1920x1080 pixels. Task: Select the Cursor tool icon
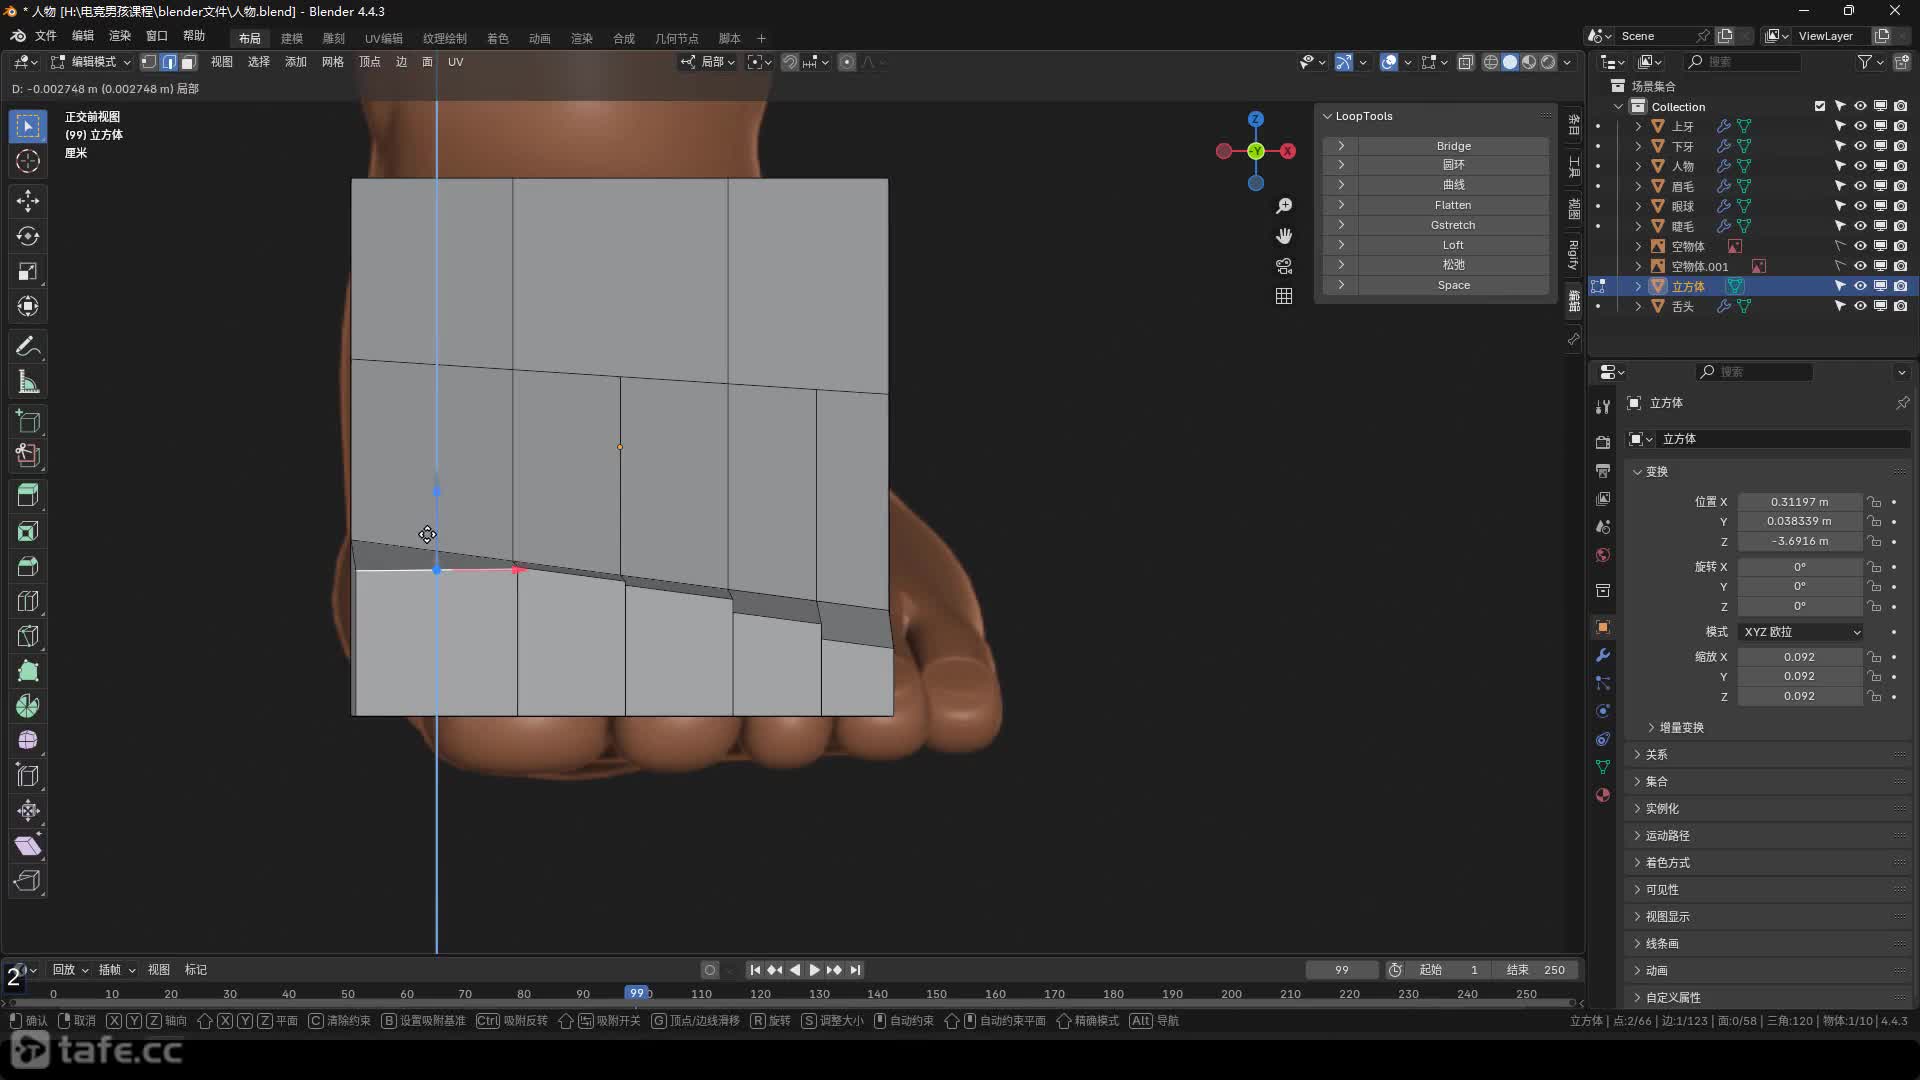(28, 162)
